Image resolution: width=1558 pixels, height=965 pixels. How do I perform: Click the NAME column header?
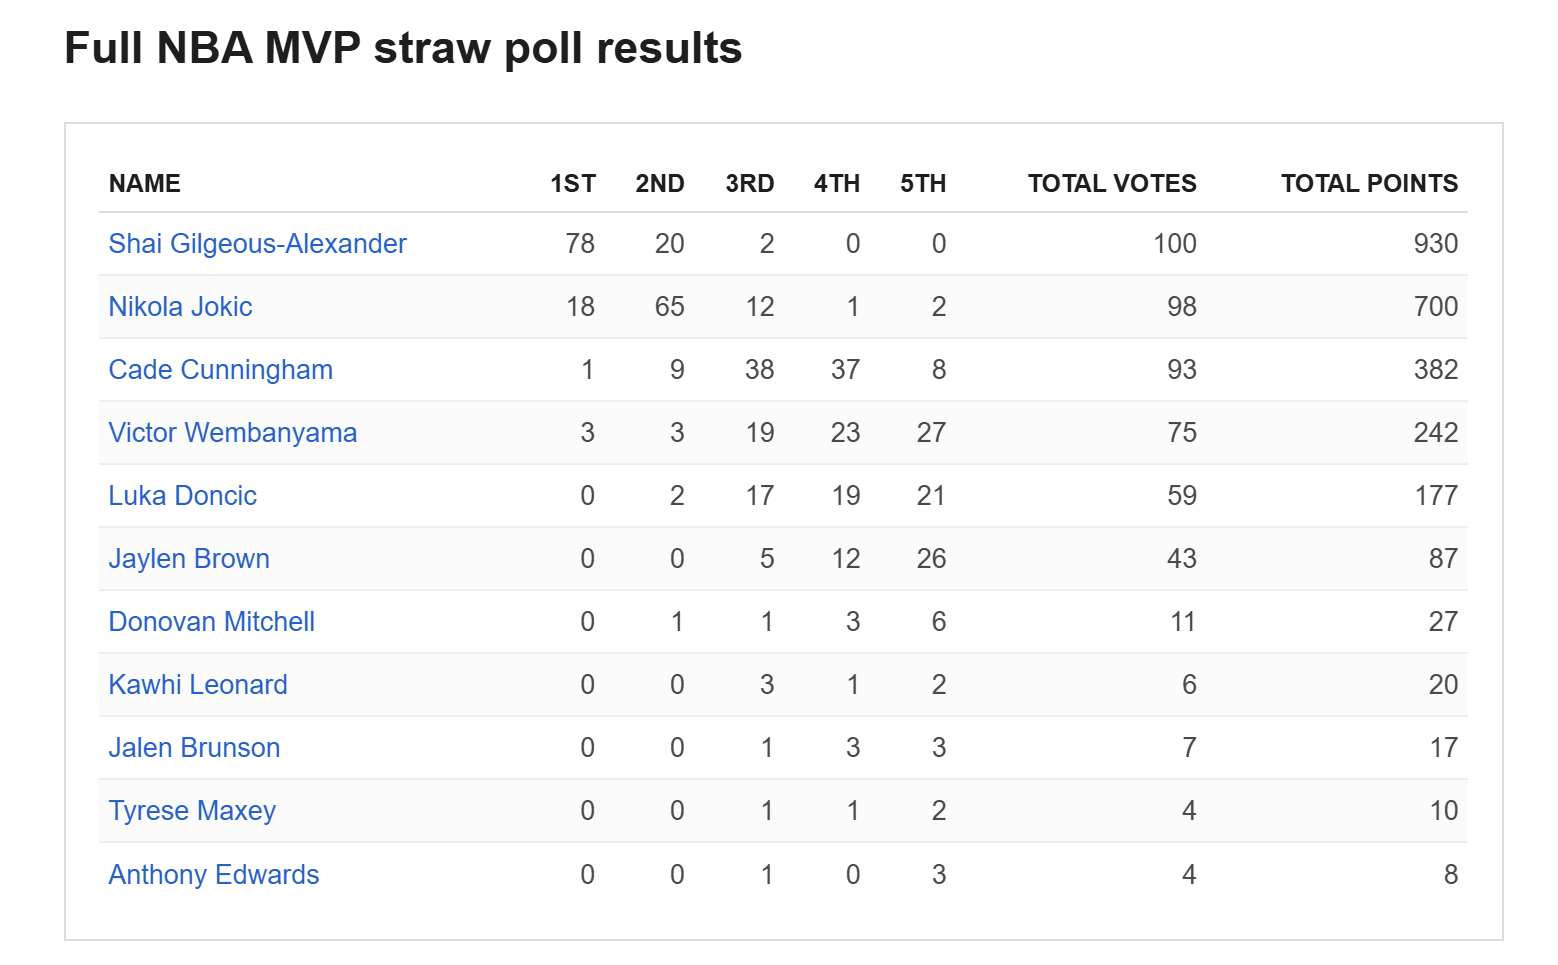[145, 184]
